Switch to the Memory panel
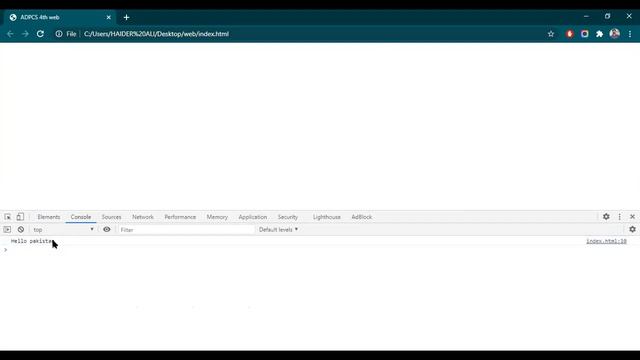The image size is (640, 360). (217, 217)
